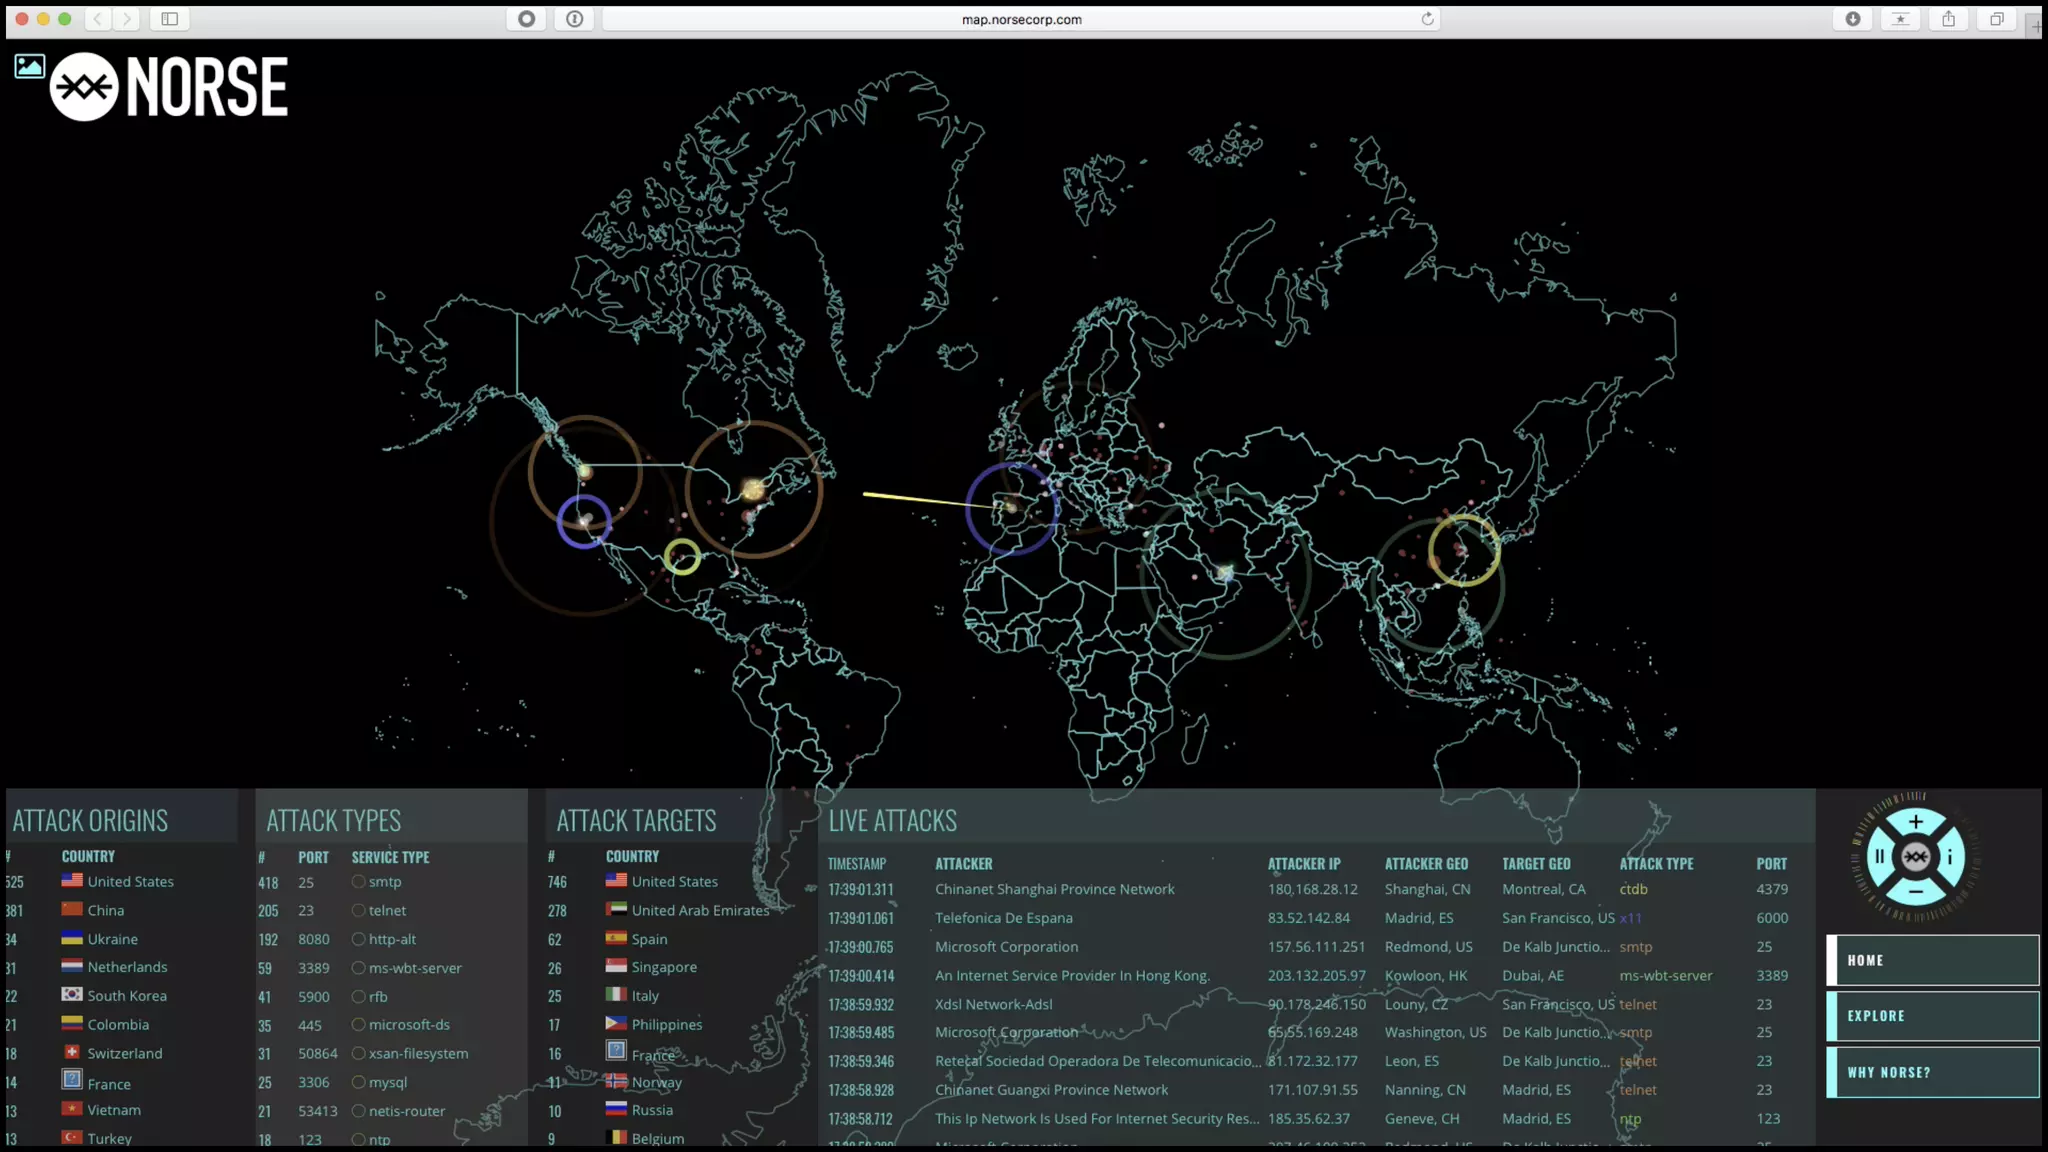Image resolution: width=2048 pixels, height=1152 pixels.
Task: Show the Safari sidebar
Action: point(170,19)
